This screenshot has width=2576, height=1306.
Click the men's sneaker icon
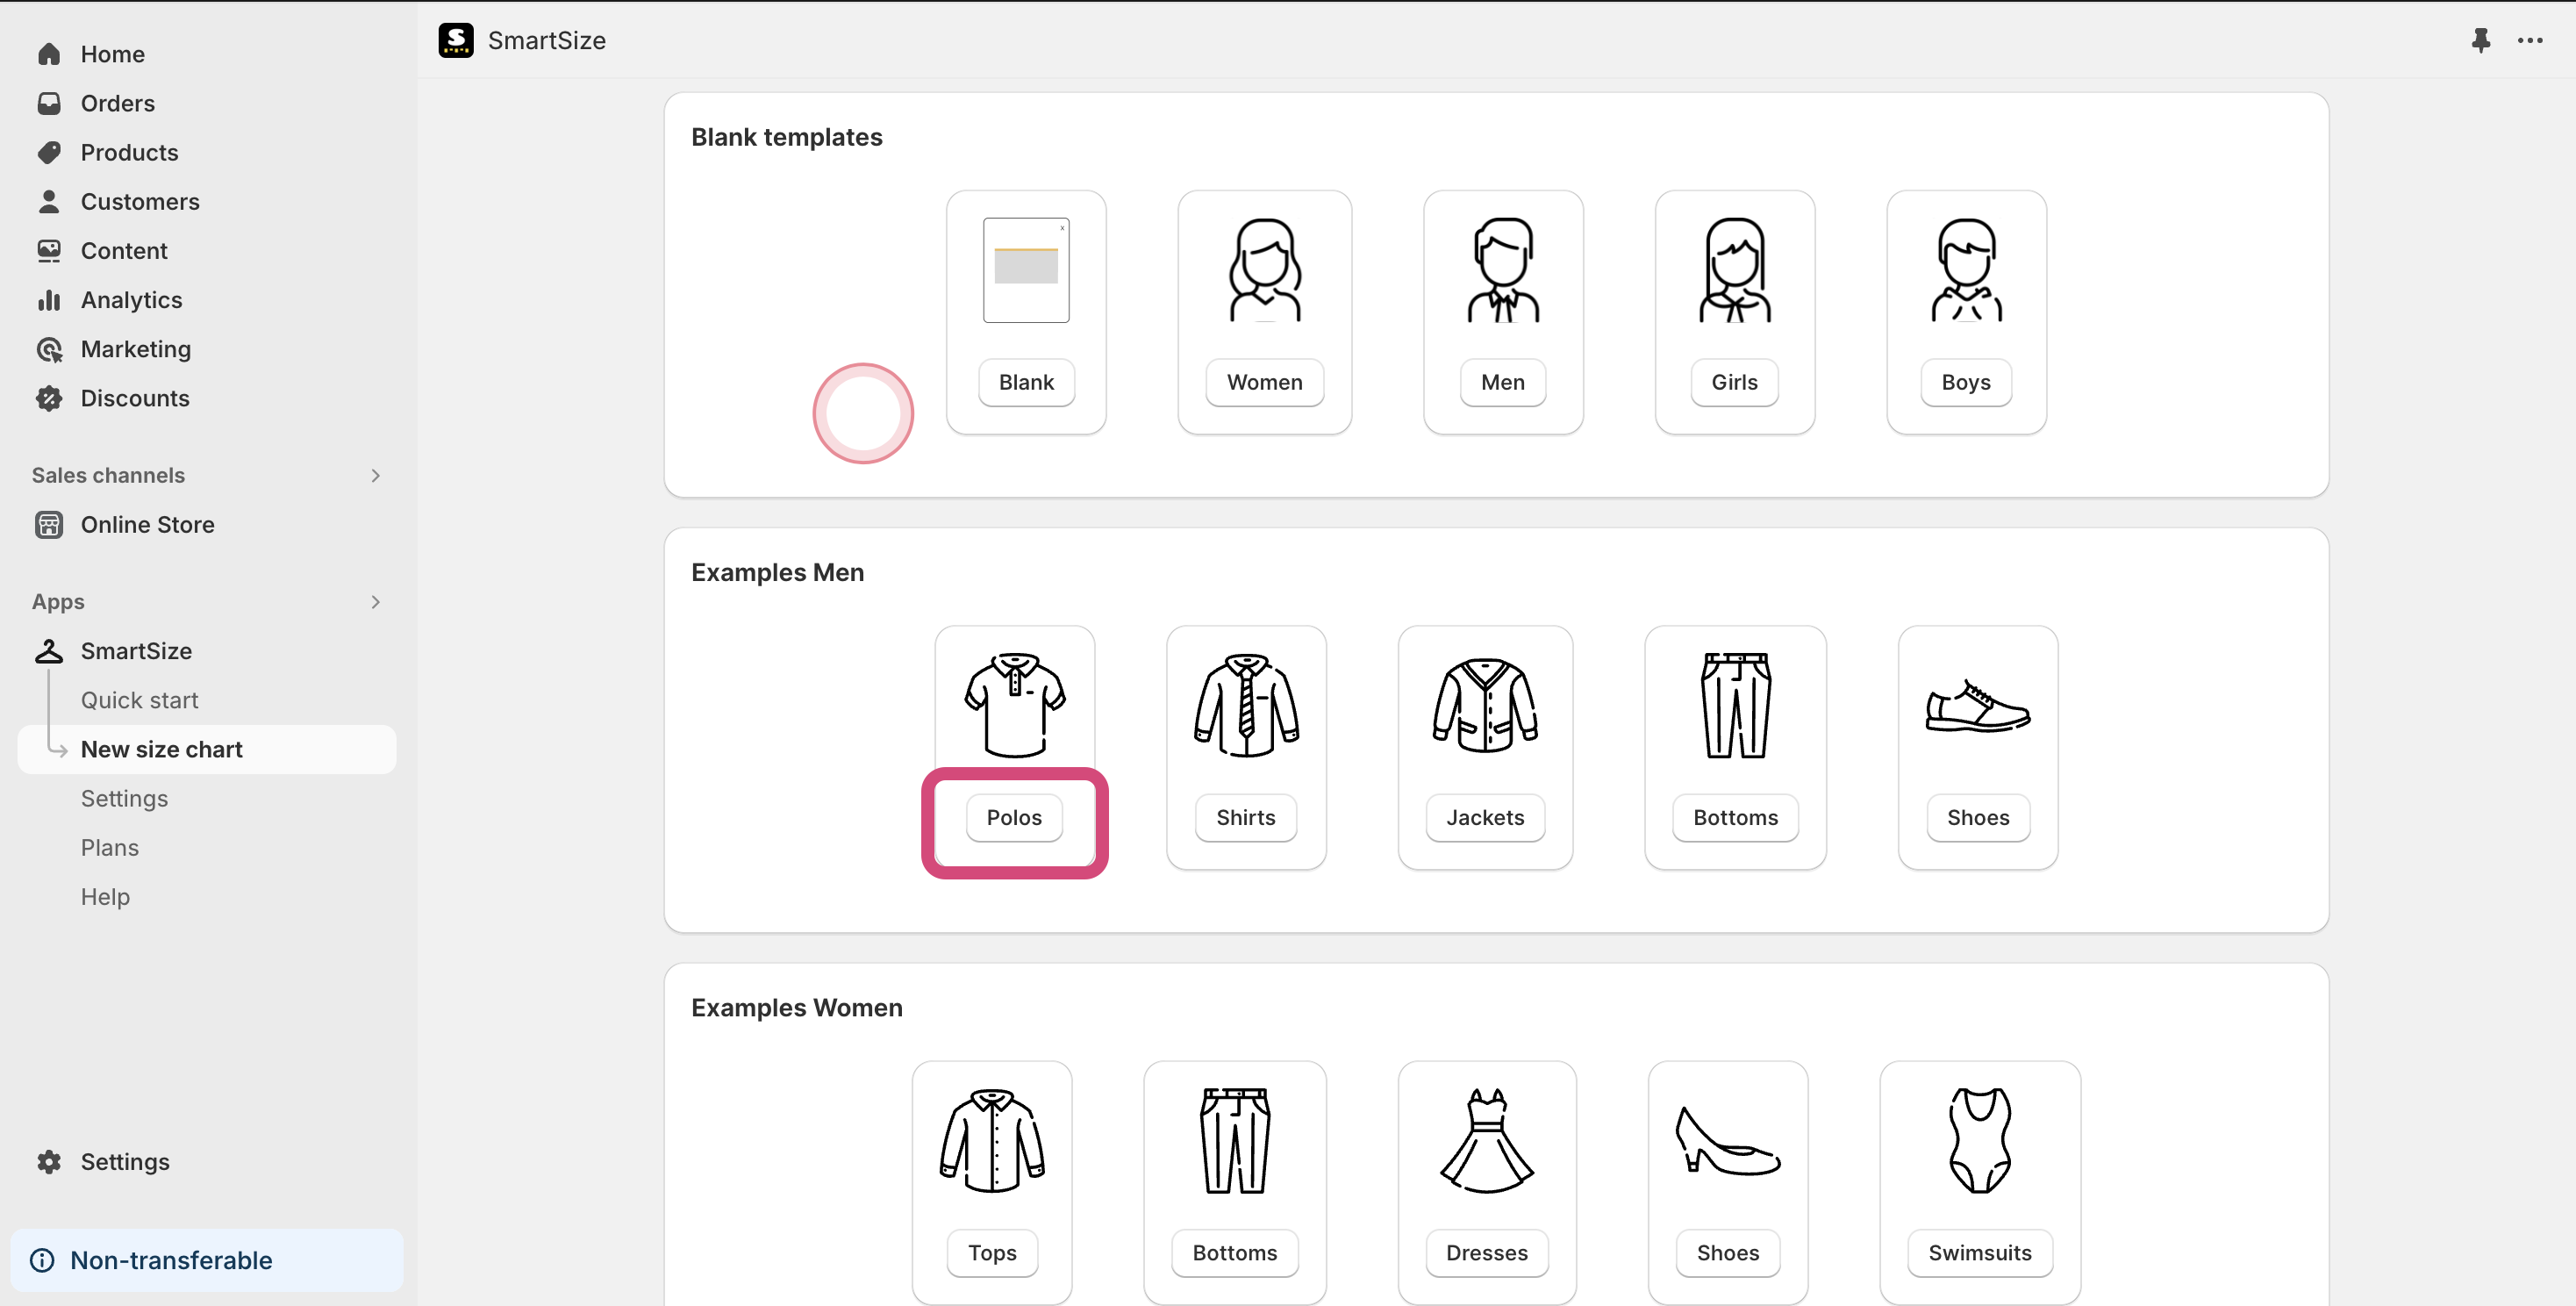(x=1978, y=706)
